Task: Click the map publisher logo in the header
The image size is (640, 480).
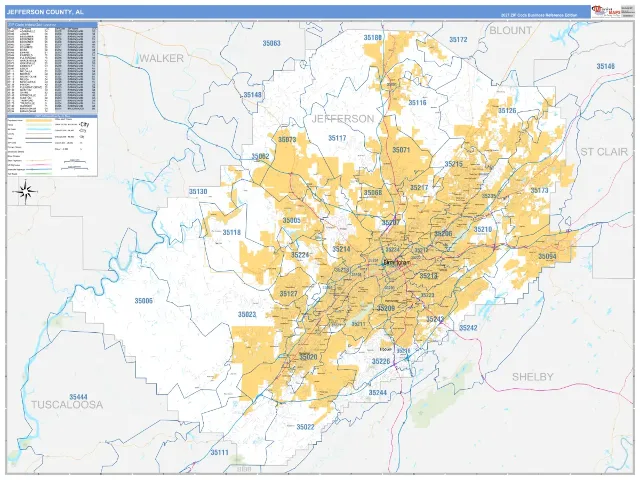Action: pyautogui.click(x=606, y=11)
